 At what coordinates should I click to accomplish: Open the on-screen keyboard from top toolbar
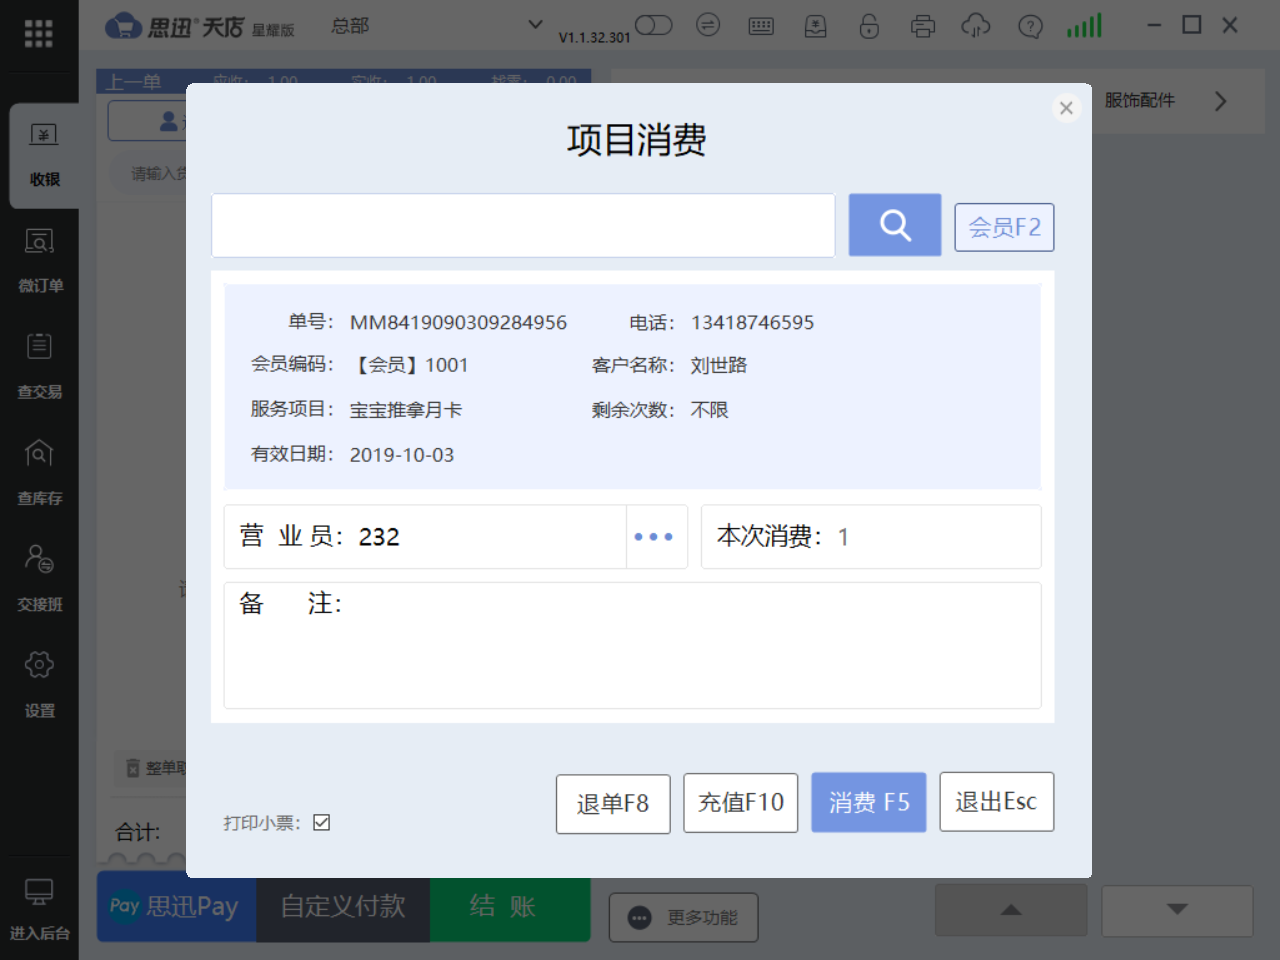point(761,25)
